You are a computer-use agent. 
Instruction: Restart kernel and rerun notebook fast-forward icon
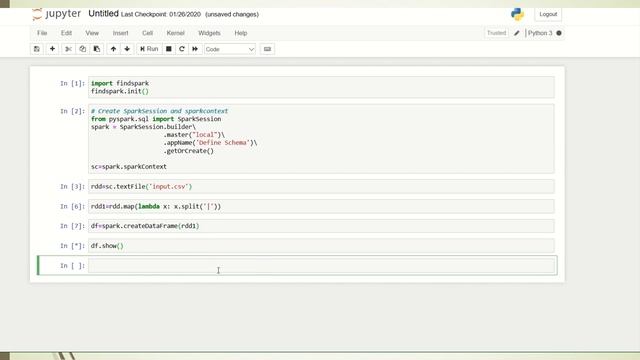pos(195,49)
